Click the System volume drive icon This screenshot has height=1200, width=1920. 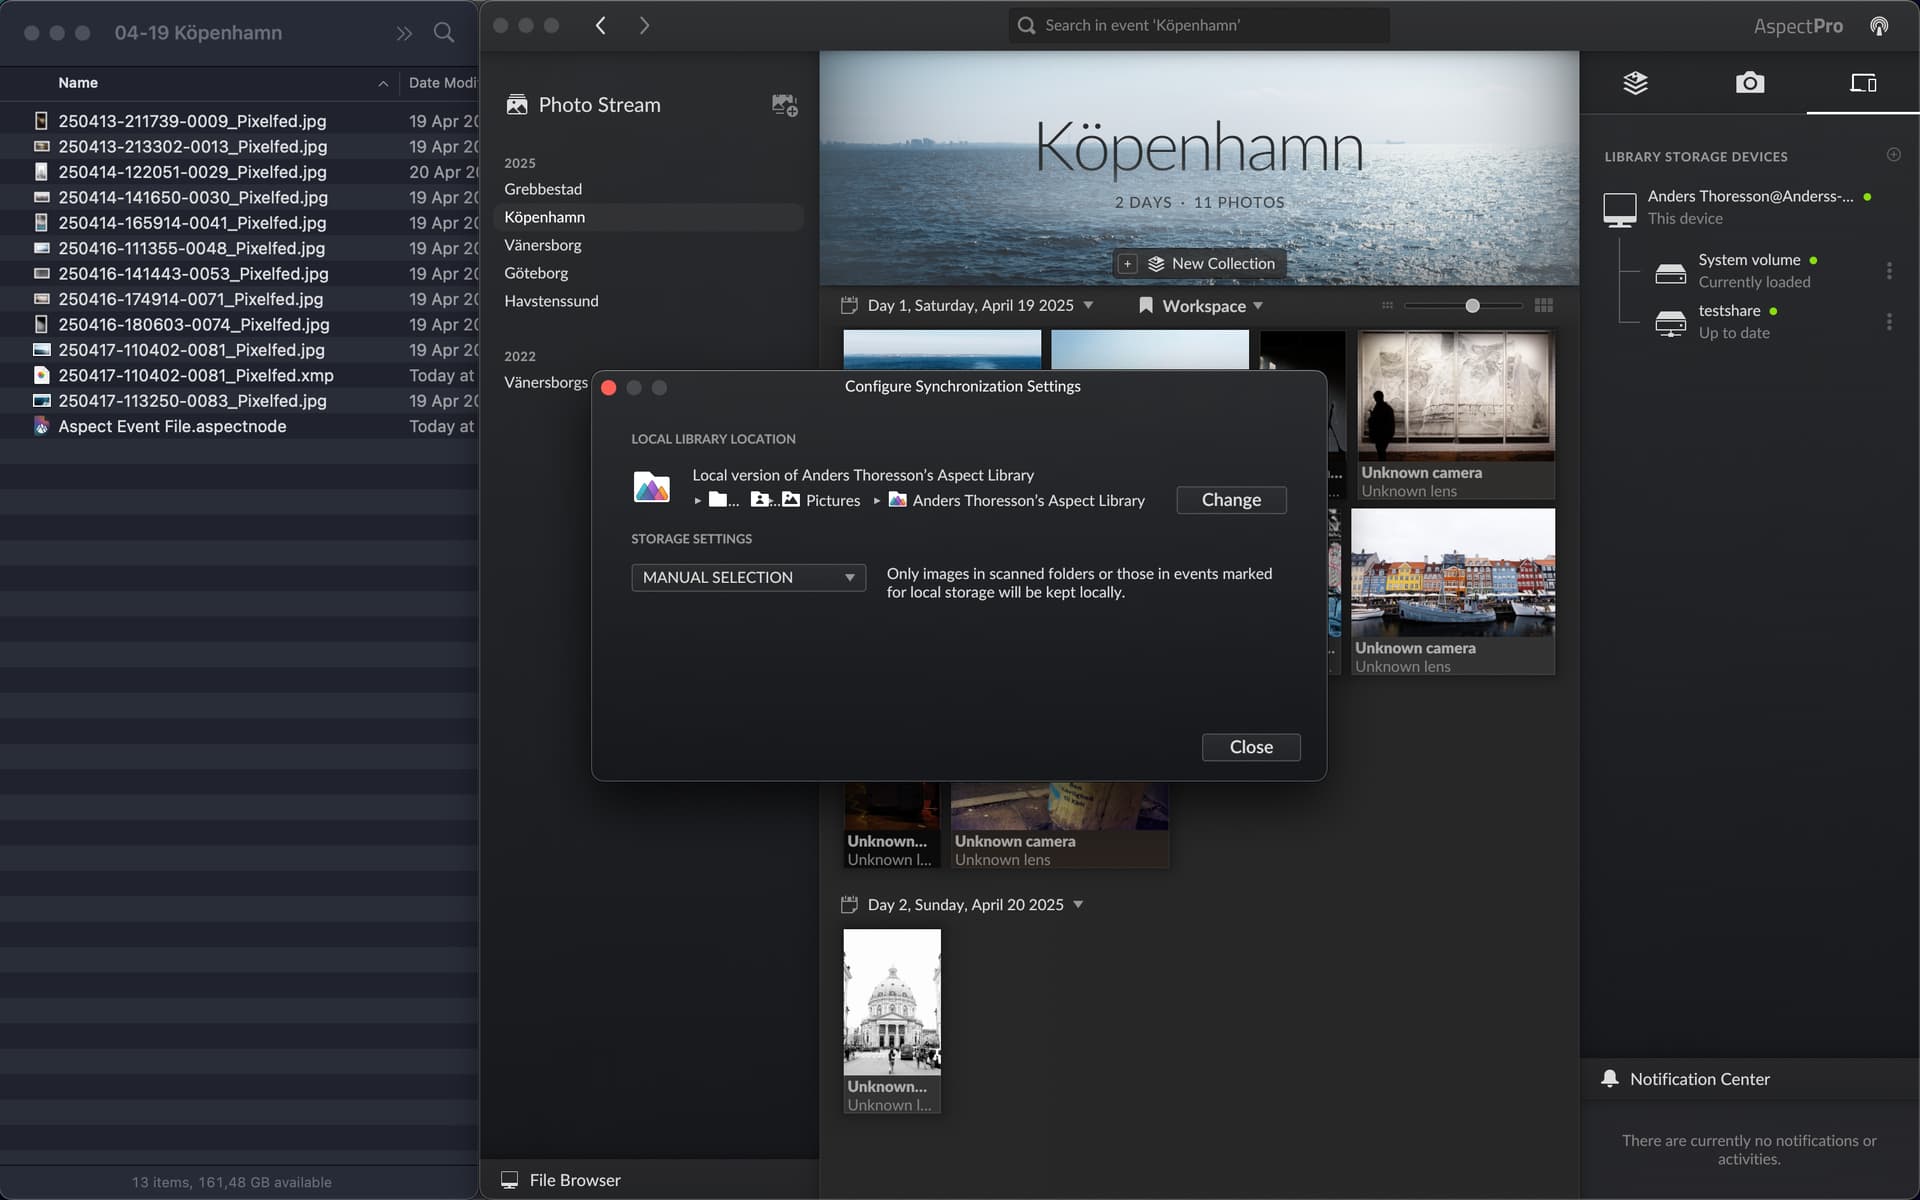pos(1670,272)
